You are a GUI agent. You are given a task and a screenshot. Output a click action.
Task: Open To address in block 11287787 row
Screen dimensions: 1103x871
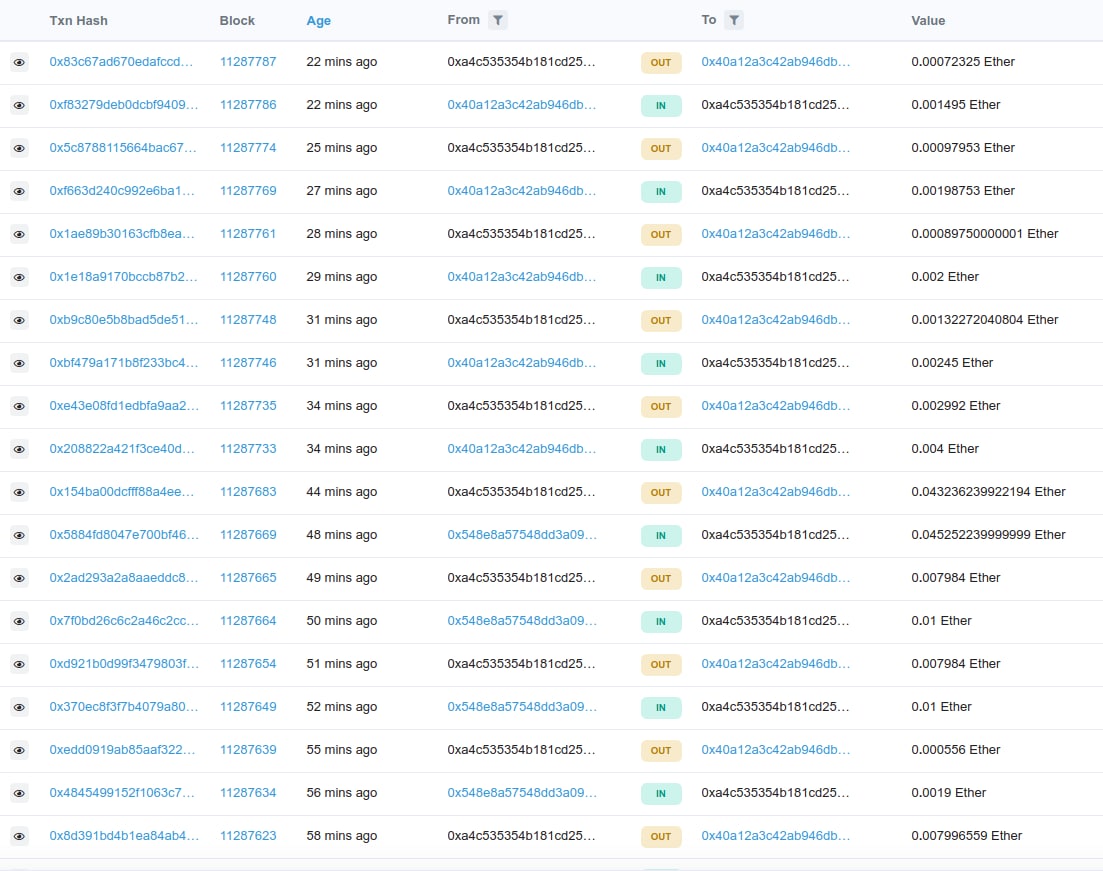[775, 62]
